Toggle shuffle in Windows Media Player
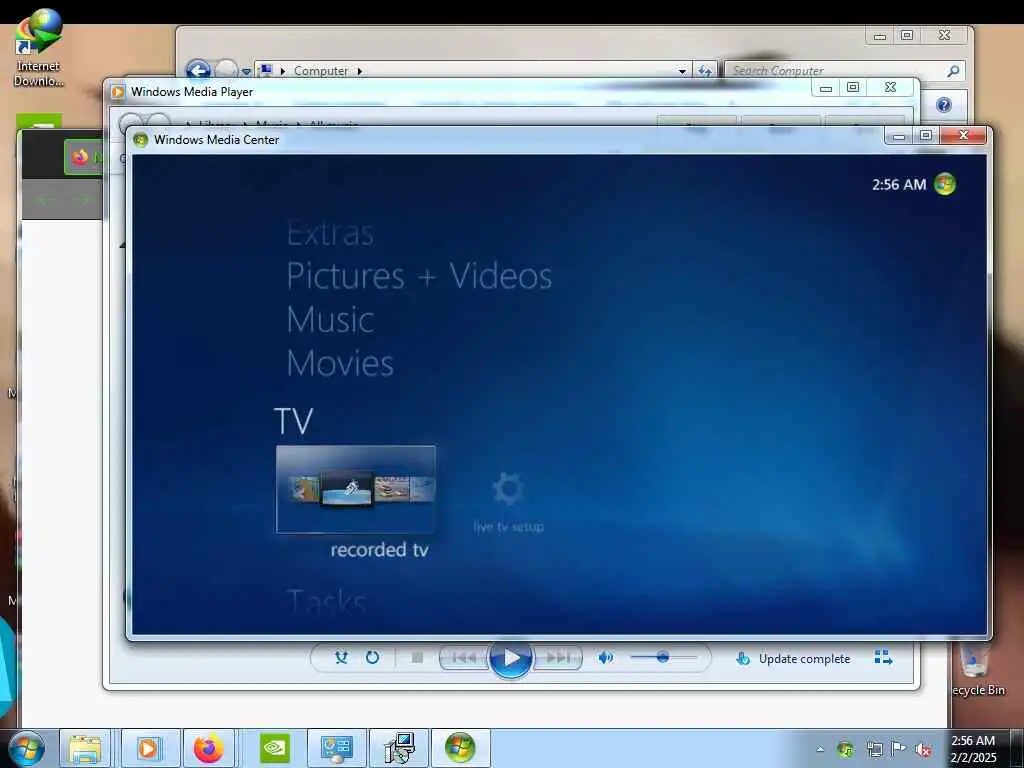The height and width of the screenshot is (768, 1024). click(341, 658)
